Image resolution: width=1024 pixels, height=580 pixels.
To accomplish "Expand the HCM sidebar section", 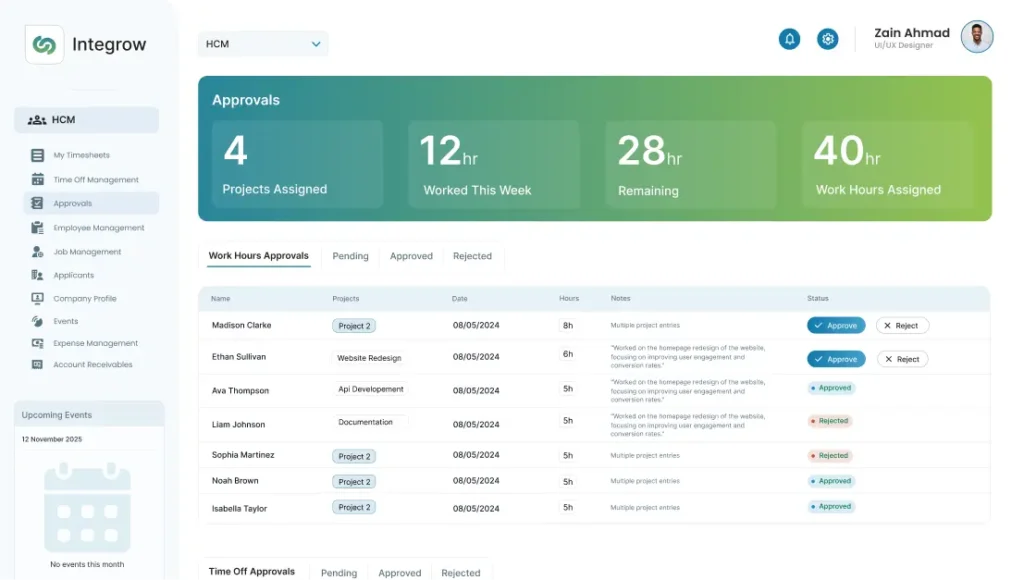I will [86, 120].
